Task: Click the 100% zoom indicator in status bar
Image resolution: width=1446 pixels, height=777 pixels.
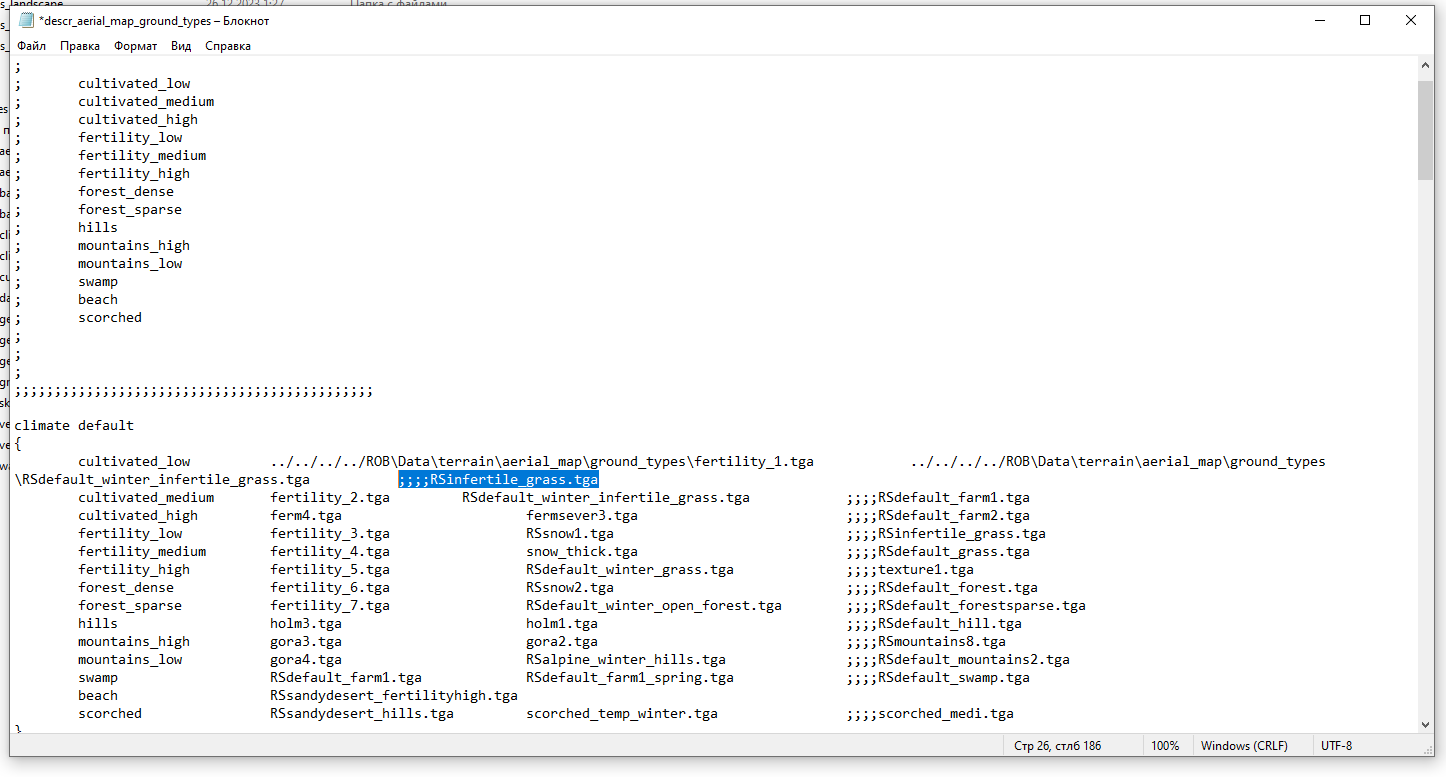Action: [x=1164, y=746]
